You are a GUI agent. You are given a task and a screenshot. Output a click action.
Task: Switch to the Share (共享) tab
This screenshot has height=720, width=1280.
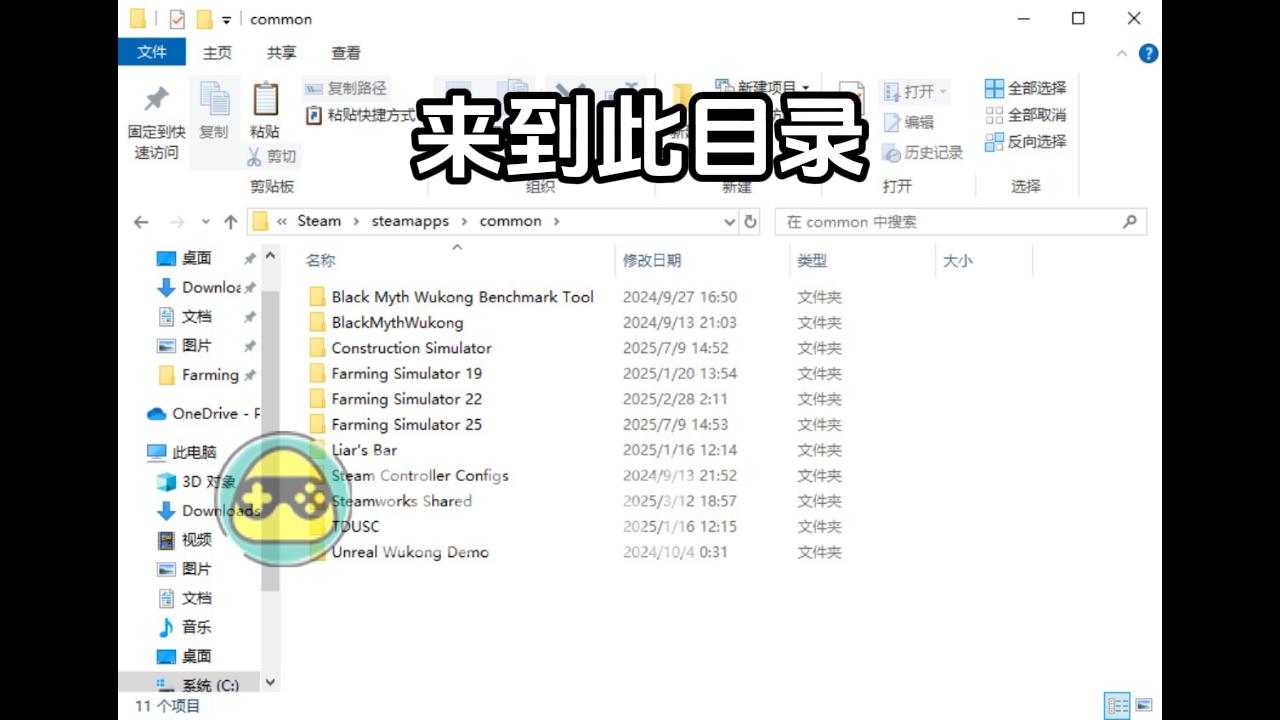[281, 53]
